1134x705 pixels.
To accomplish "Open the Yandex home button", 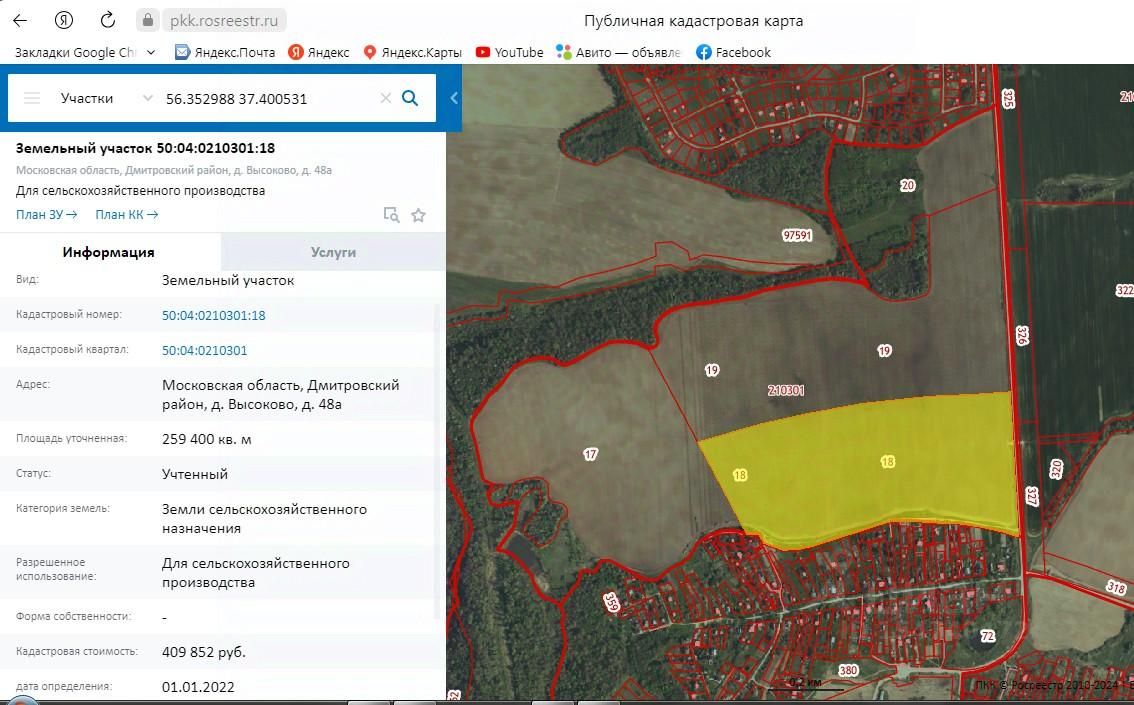I will (64, 20).
